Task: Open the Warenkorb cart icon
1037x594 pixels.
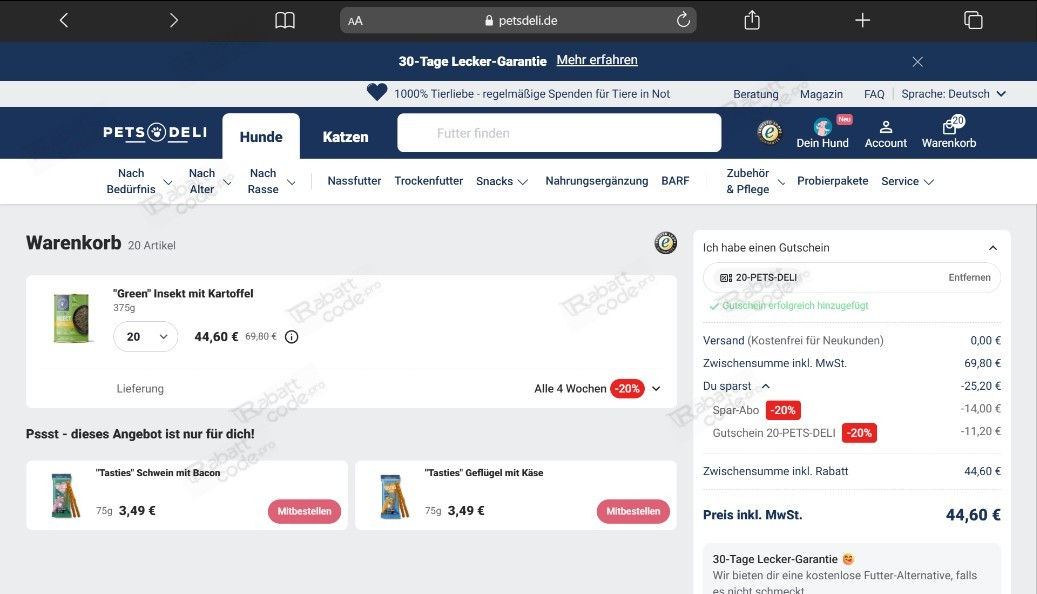Action: click(949, 133)
